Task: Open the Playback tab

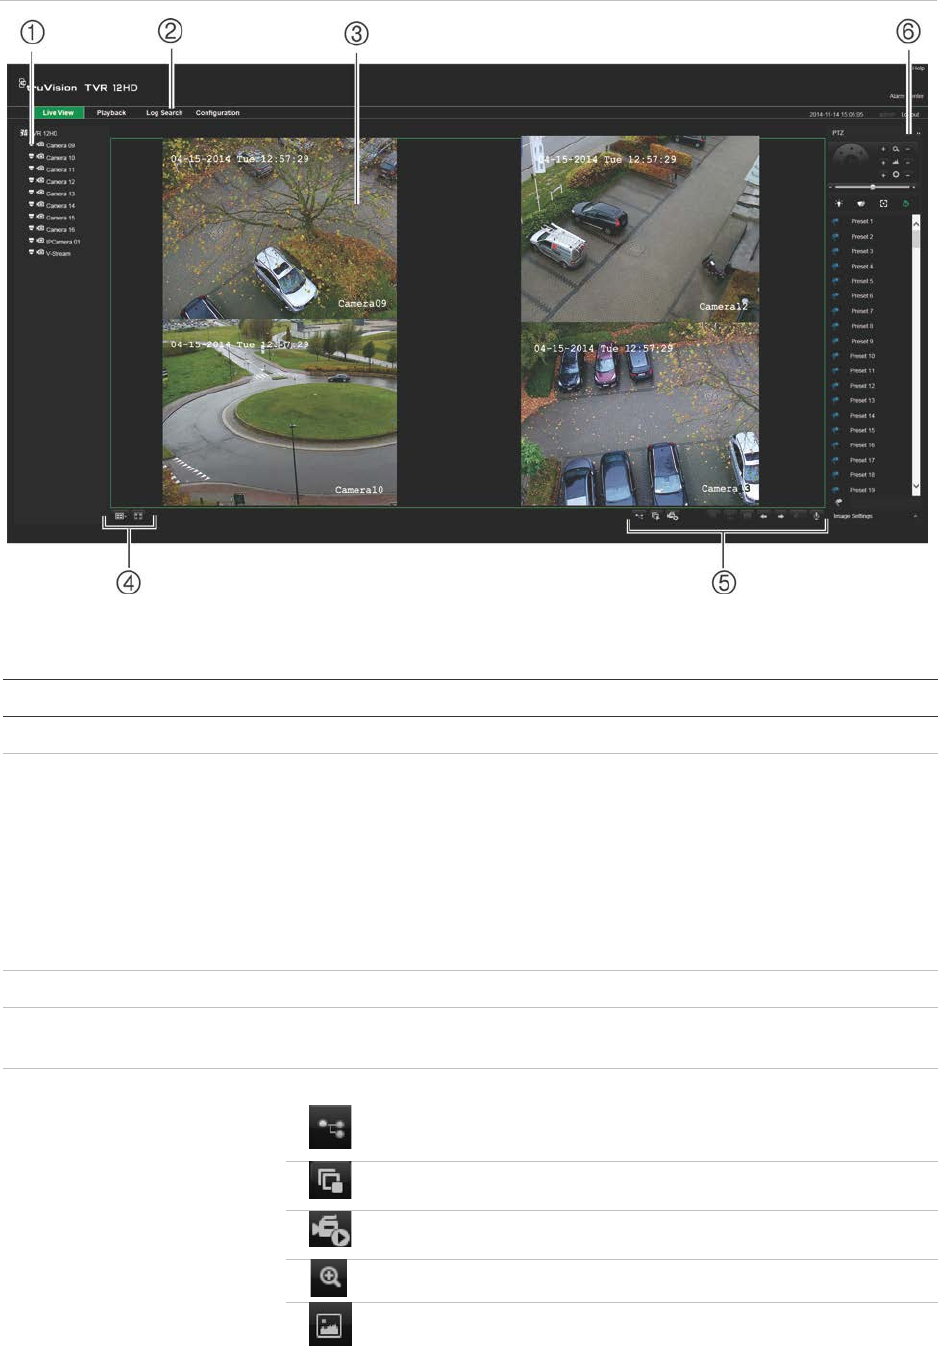Action: (x=112, y=113)
